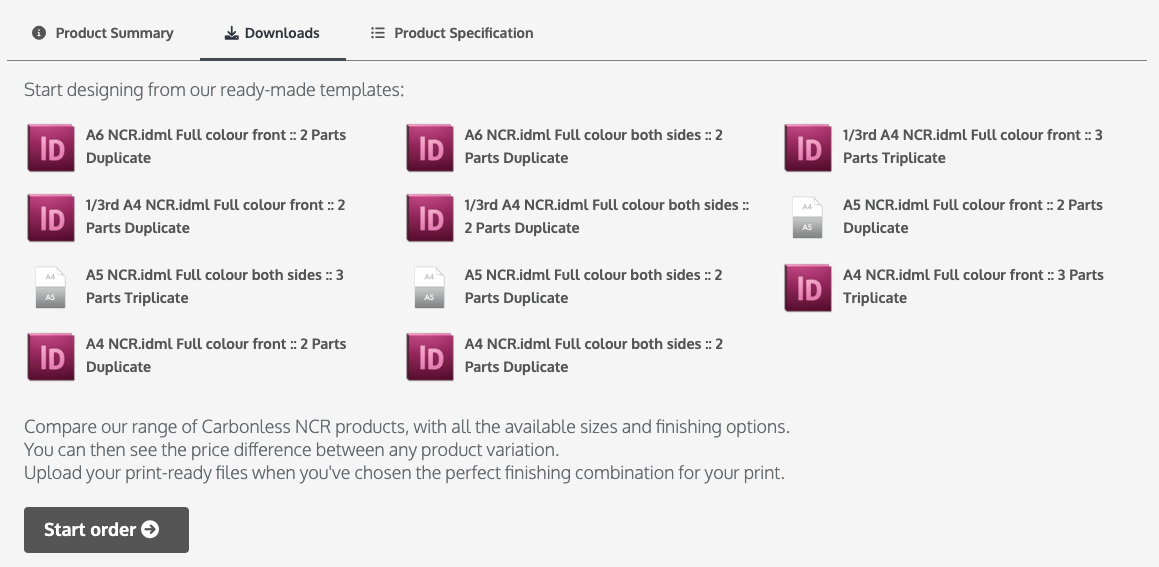Select the Downloads tab
Image resolution: width=1159 pixels, height=567 pixels.
click(272, 33)
